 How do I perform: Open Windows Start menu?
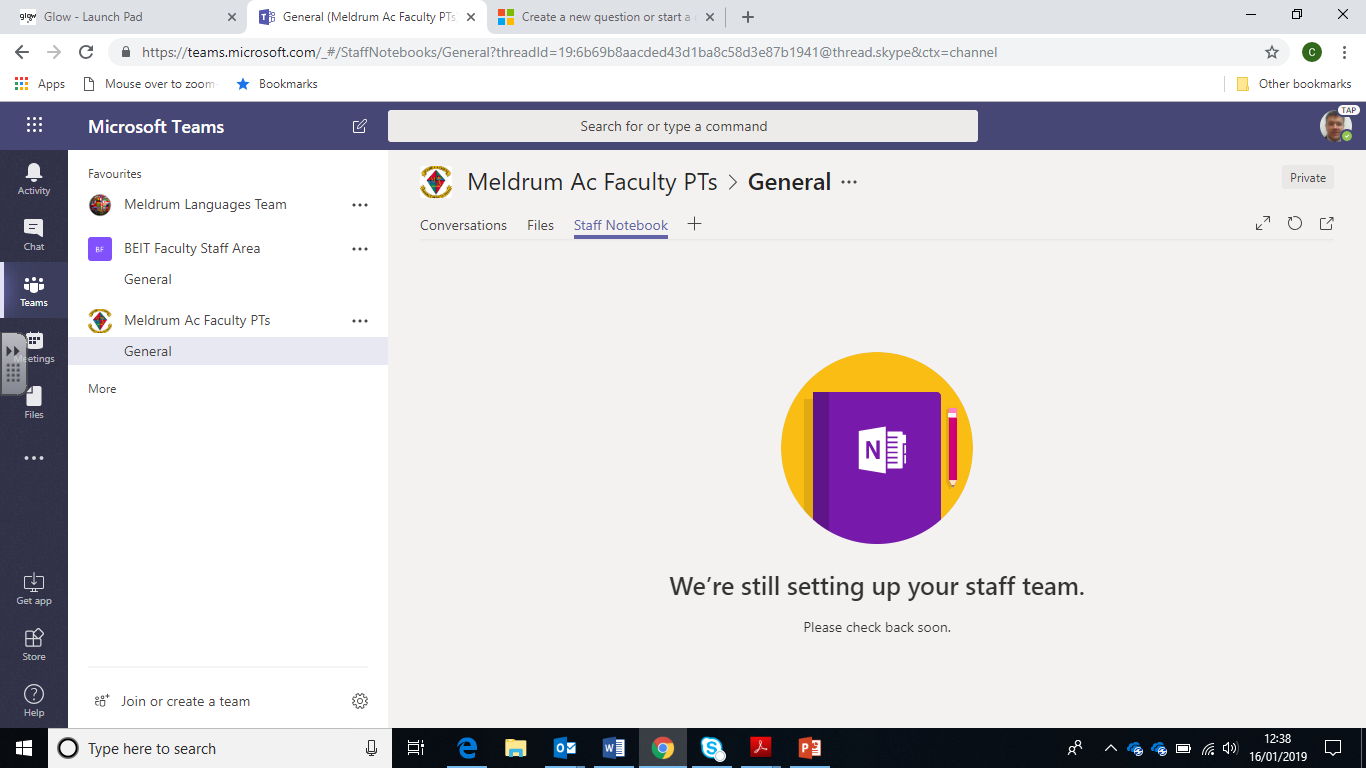23,748
